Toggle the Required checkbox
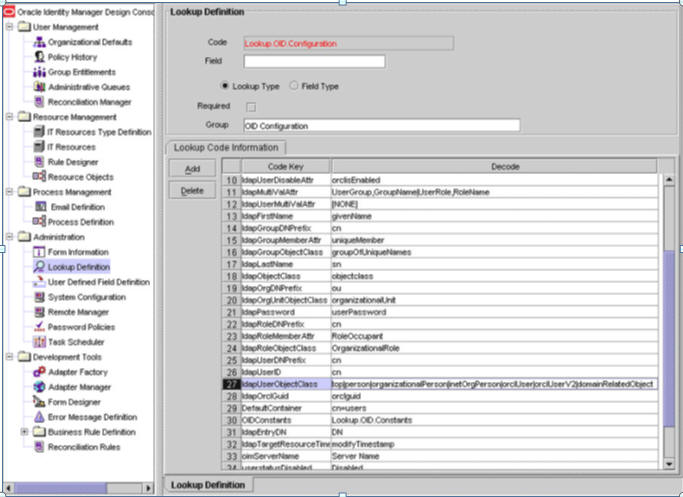The image size is (683, 497). pos(251,107)
